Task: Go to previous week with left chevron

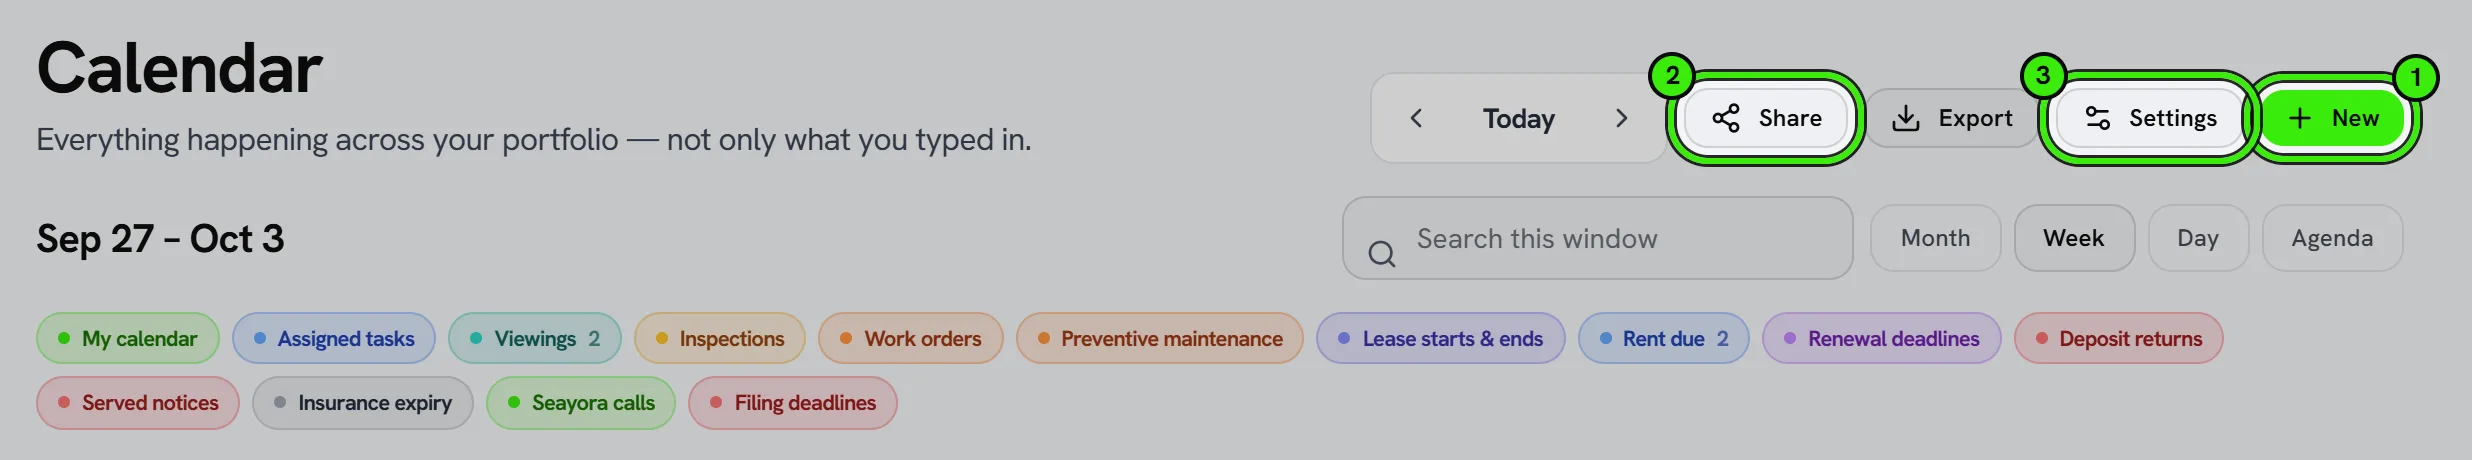Action: [1416, 118]
